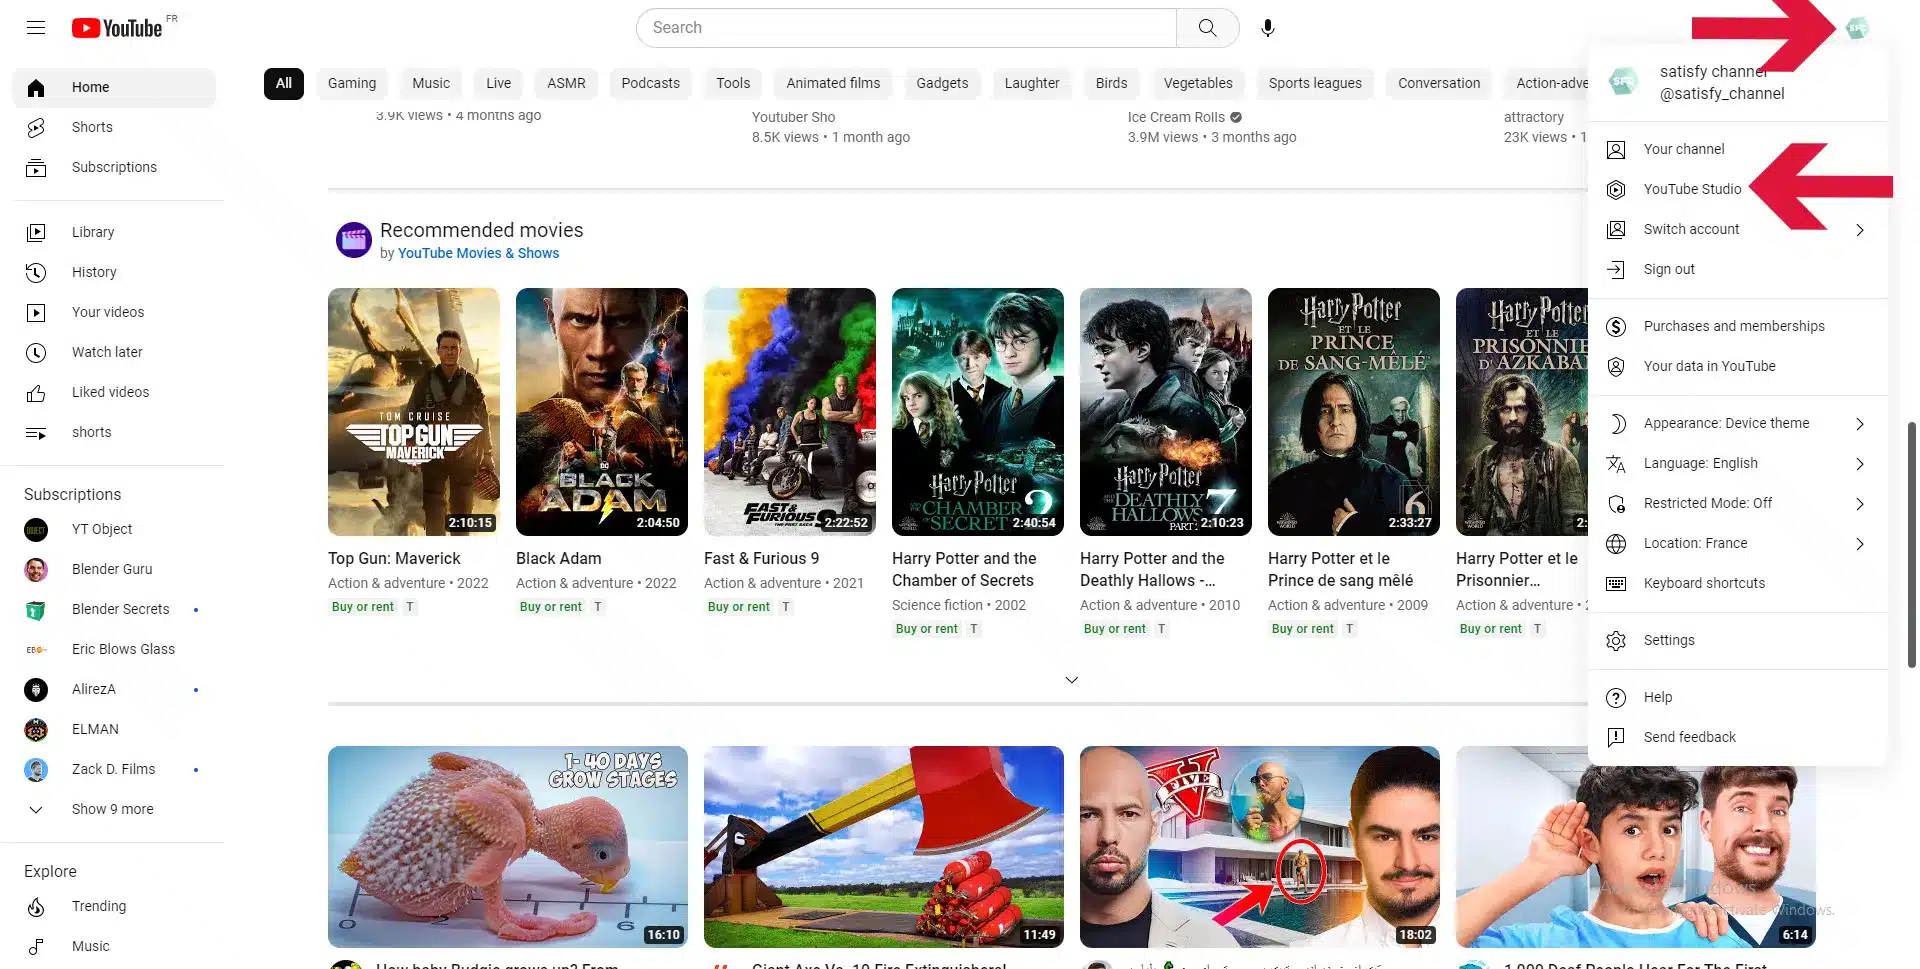Viewport: 1920px width, 969px height.
Task: Open Liked videos in sidebar
Action: [110, 392]
